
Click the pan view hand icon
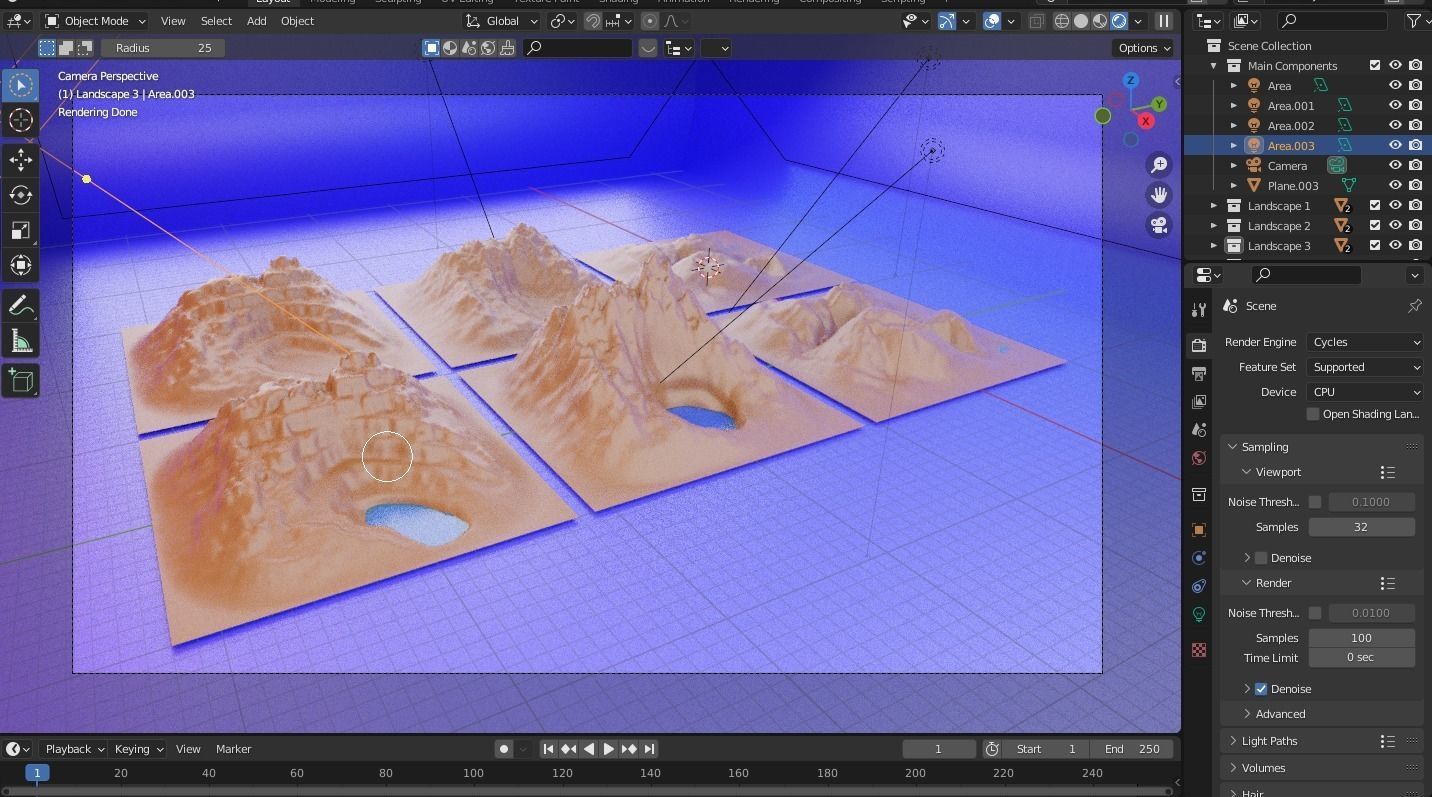[1159, 195]
